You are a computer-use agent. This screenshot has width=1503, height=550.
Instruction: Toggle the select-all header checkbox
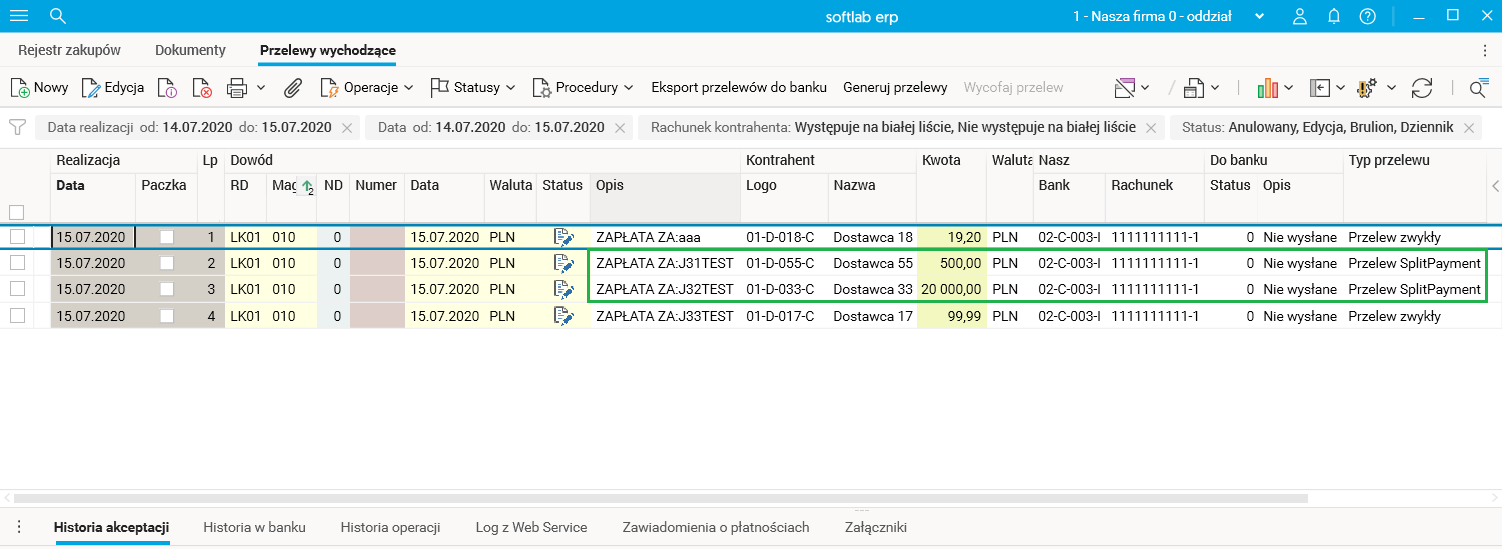coord(16,212)
